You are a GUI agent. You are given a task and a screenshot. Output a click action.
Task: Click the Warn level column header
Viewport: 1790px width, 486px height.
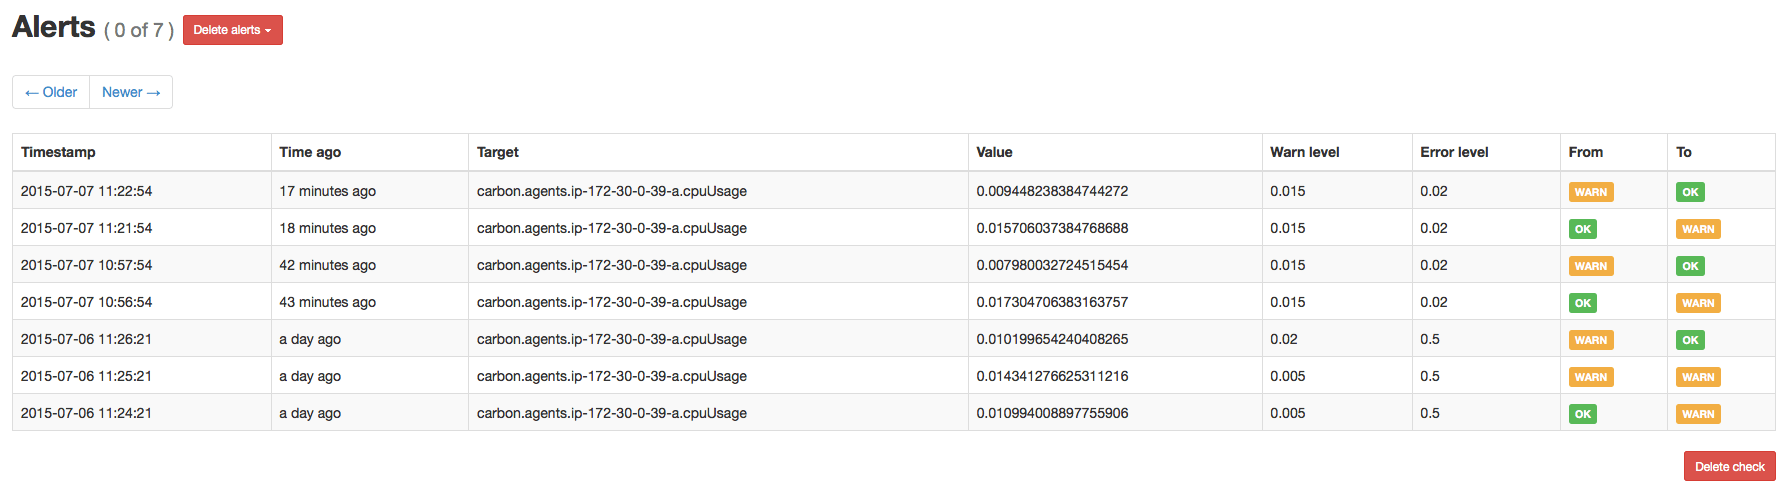tap(1304, 152)
